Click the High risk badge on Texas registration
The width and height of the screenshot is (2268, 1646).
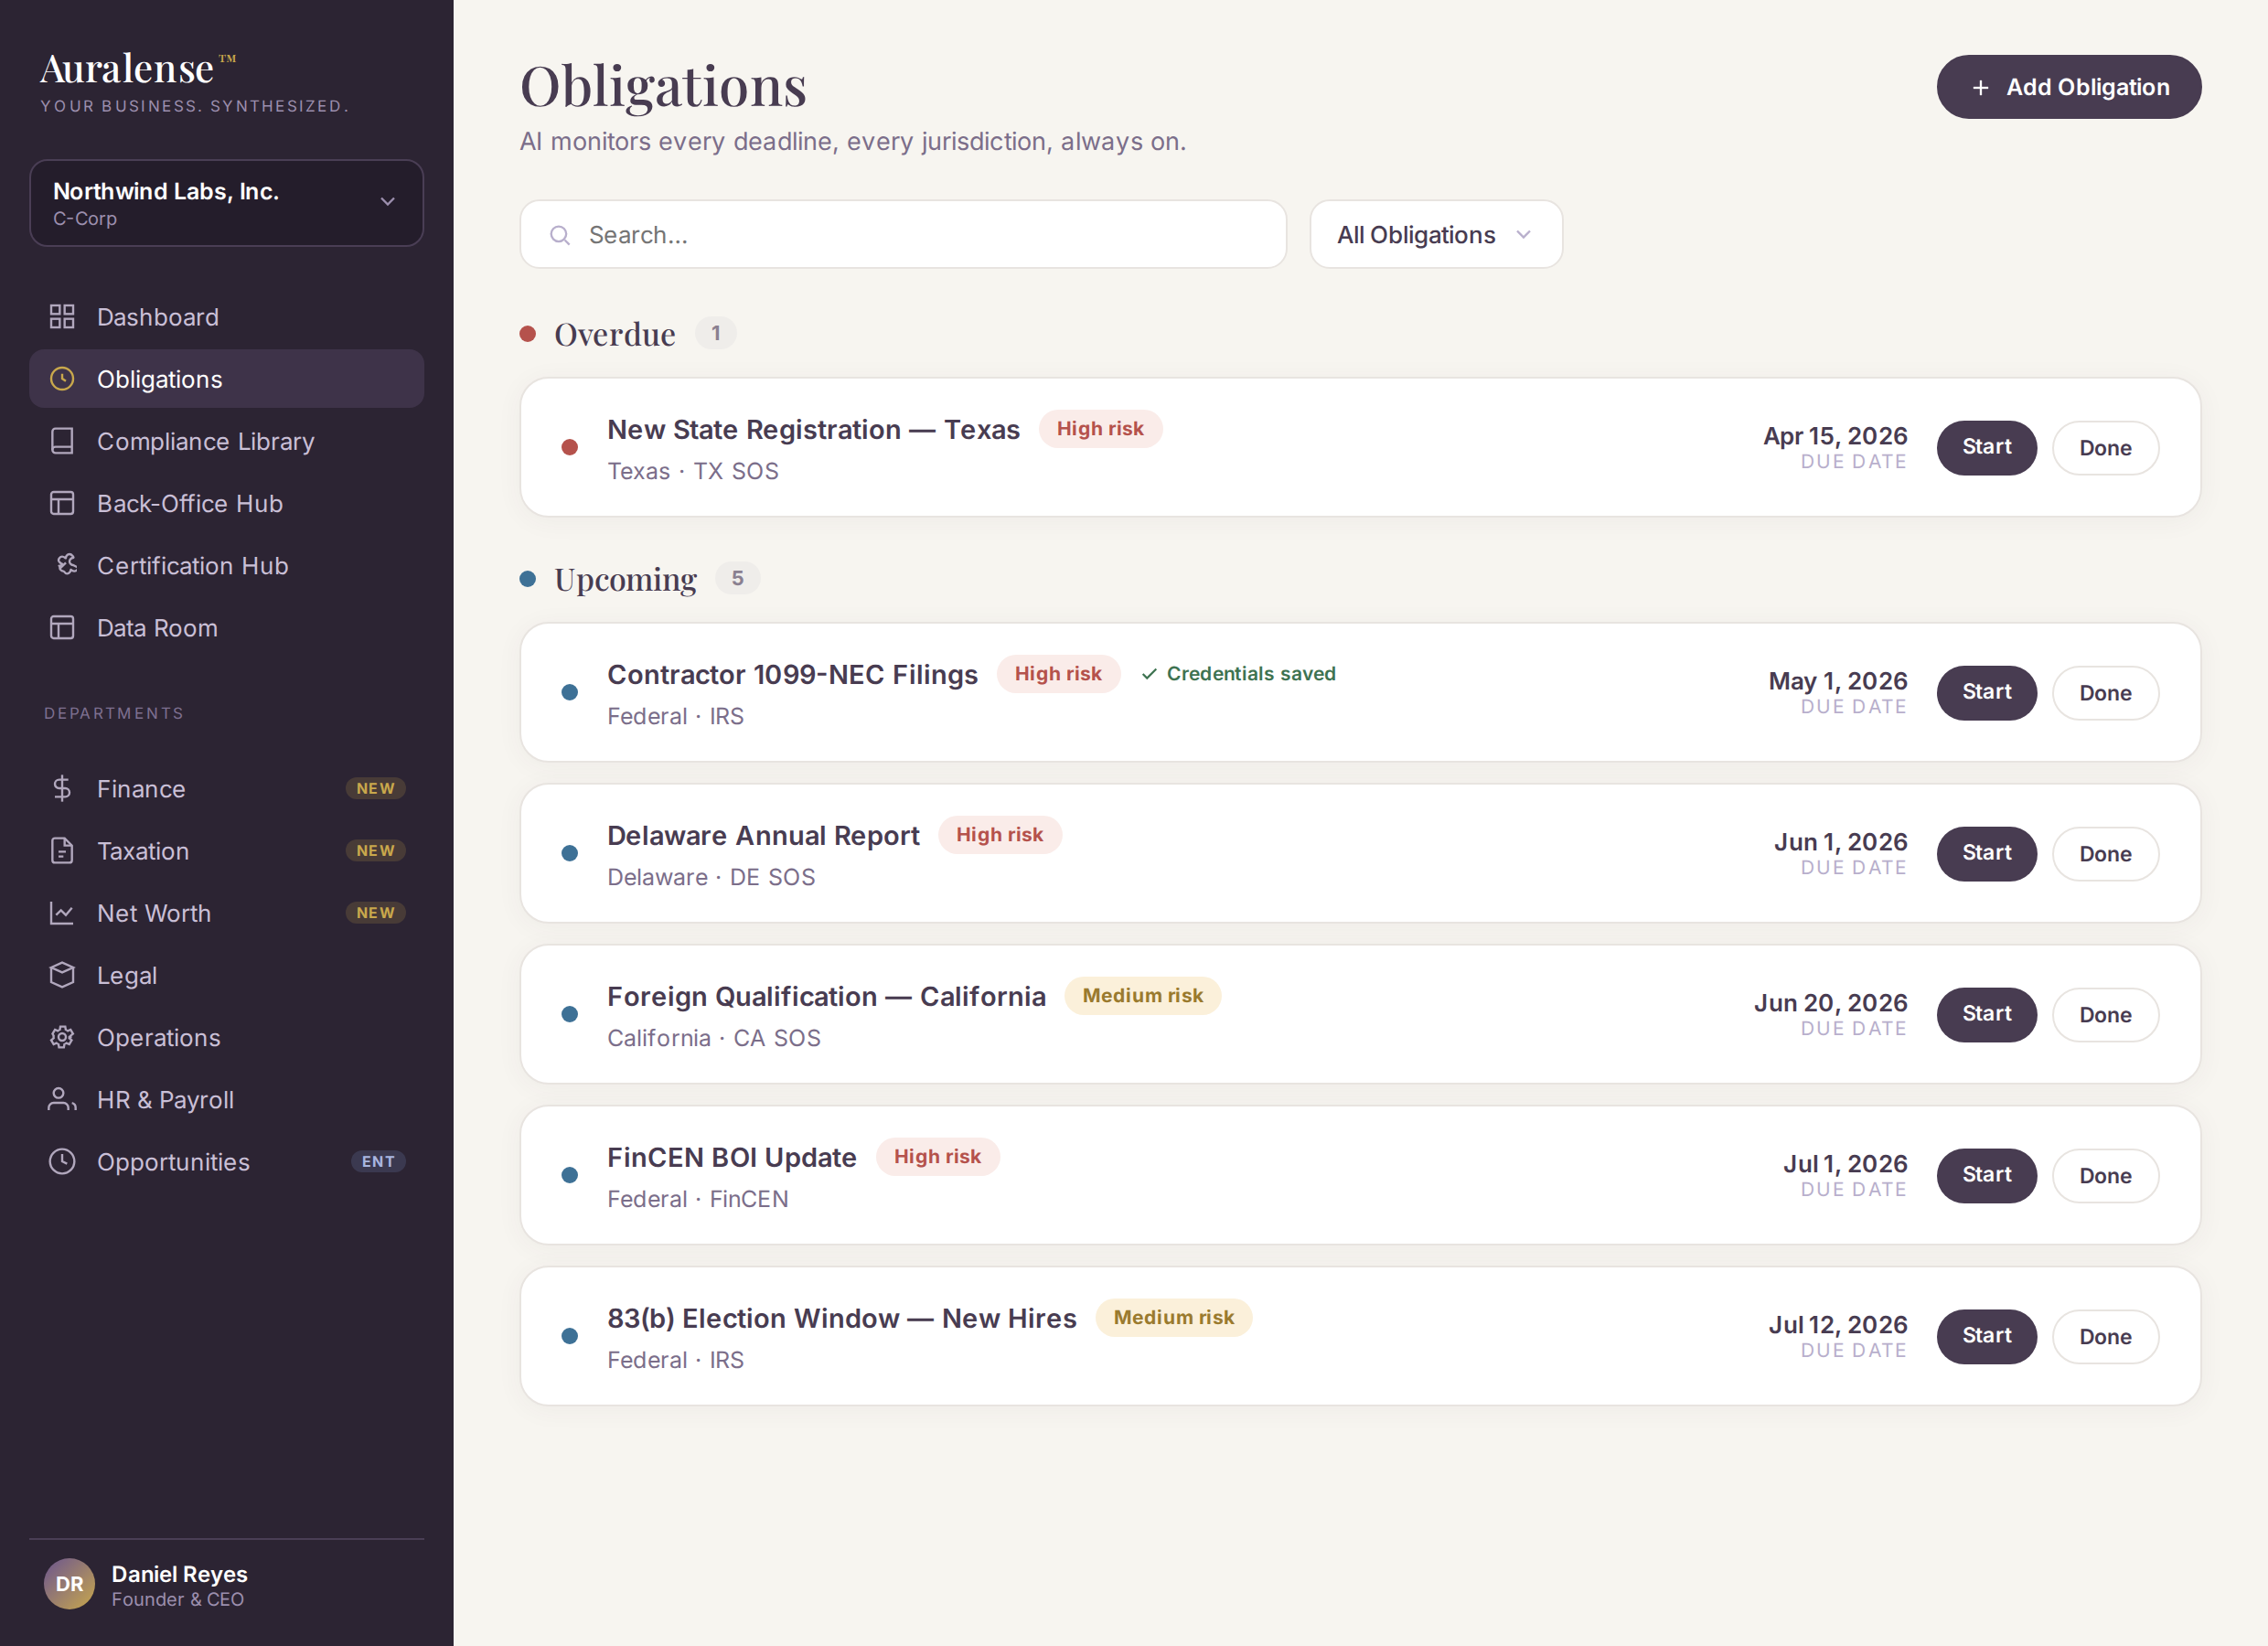pos(1100,429)
